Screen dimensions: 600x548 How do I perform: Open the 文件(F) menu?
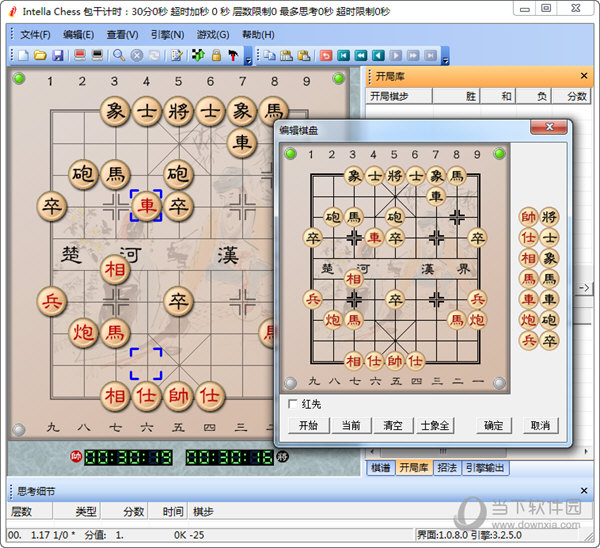tap(35, 35)
